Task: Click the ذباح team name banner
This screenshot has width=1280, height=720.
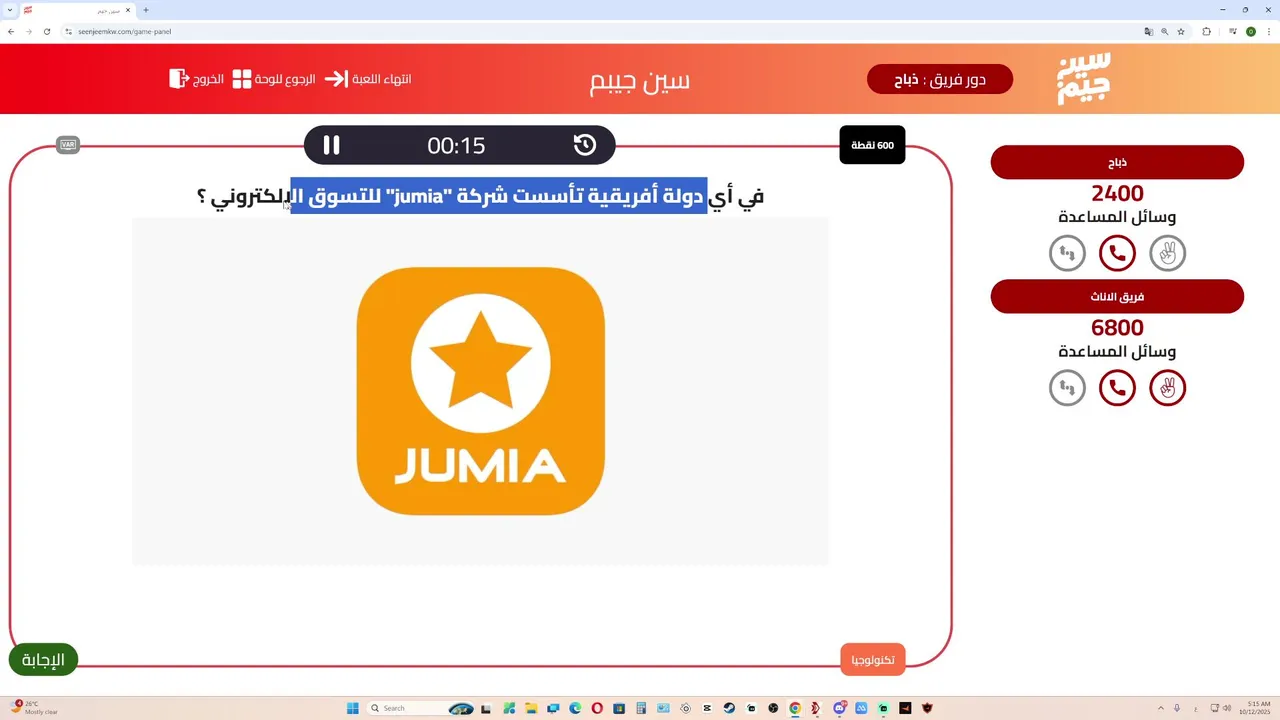Action: [x=1117, y=162]
